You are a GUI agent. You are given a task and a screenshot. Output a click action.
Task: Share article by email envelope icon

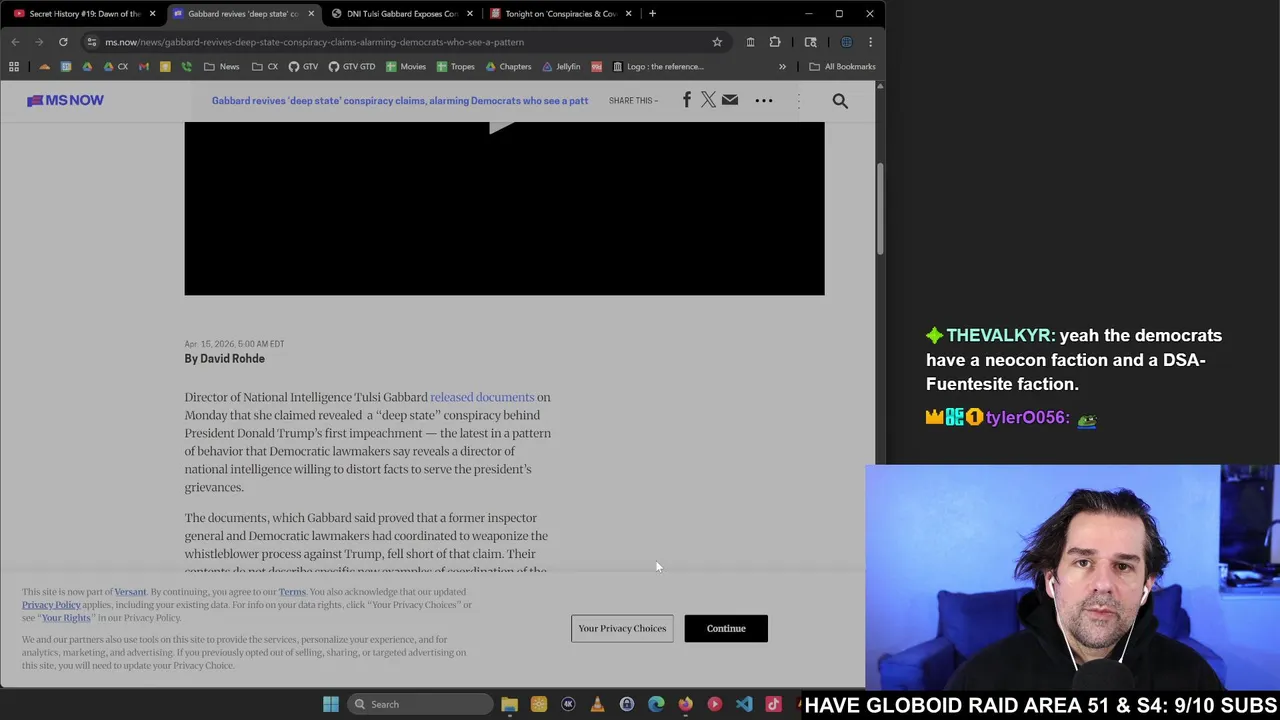tap(730, 100)
